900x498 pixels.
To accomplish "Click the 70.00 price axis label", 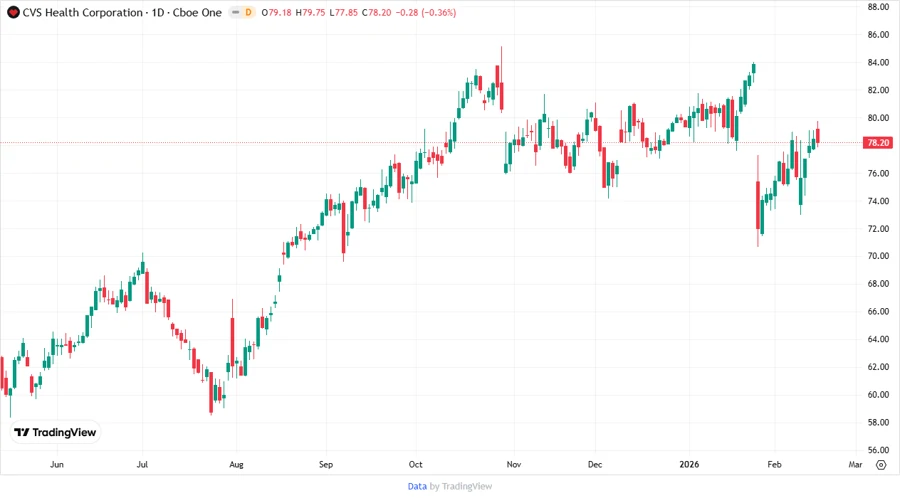I will [x=878, y=256].
